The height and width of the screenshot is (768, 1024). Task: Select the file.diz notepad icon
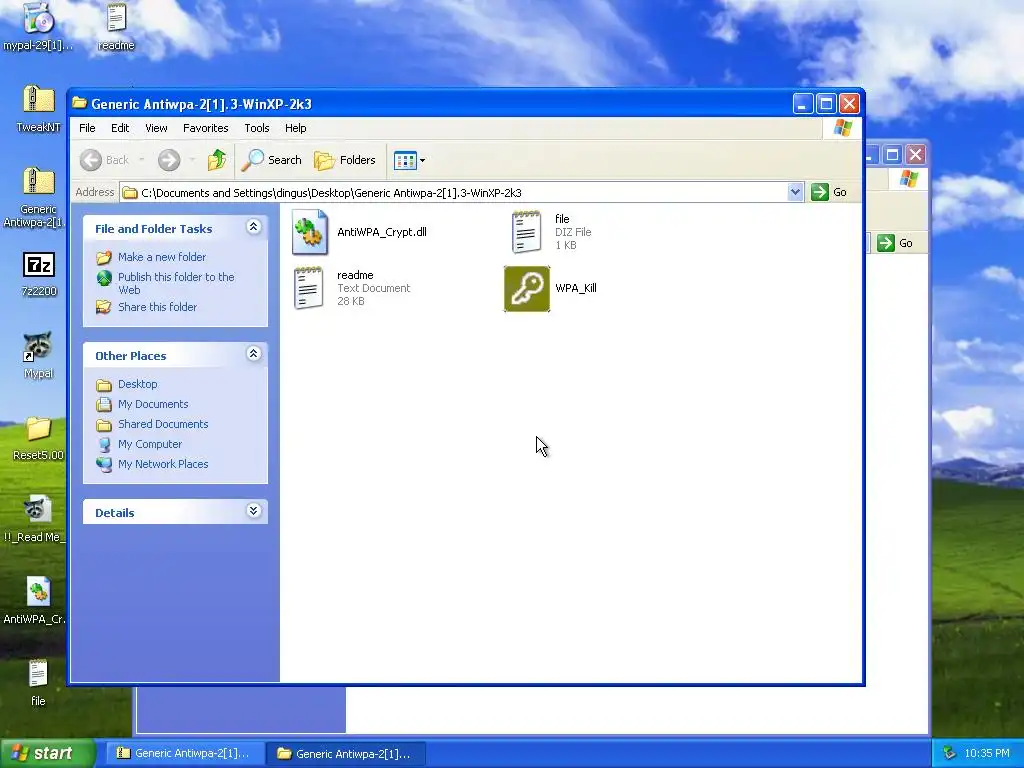(x=526, y=232)
